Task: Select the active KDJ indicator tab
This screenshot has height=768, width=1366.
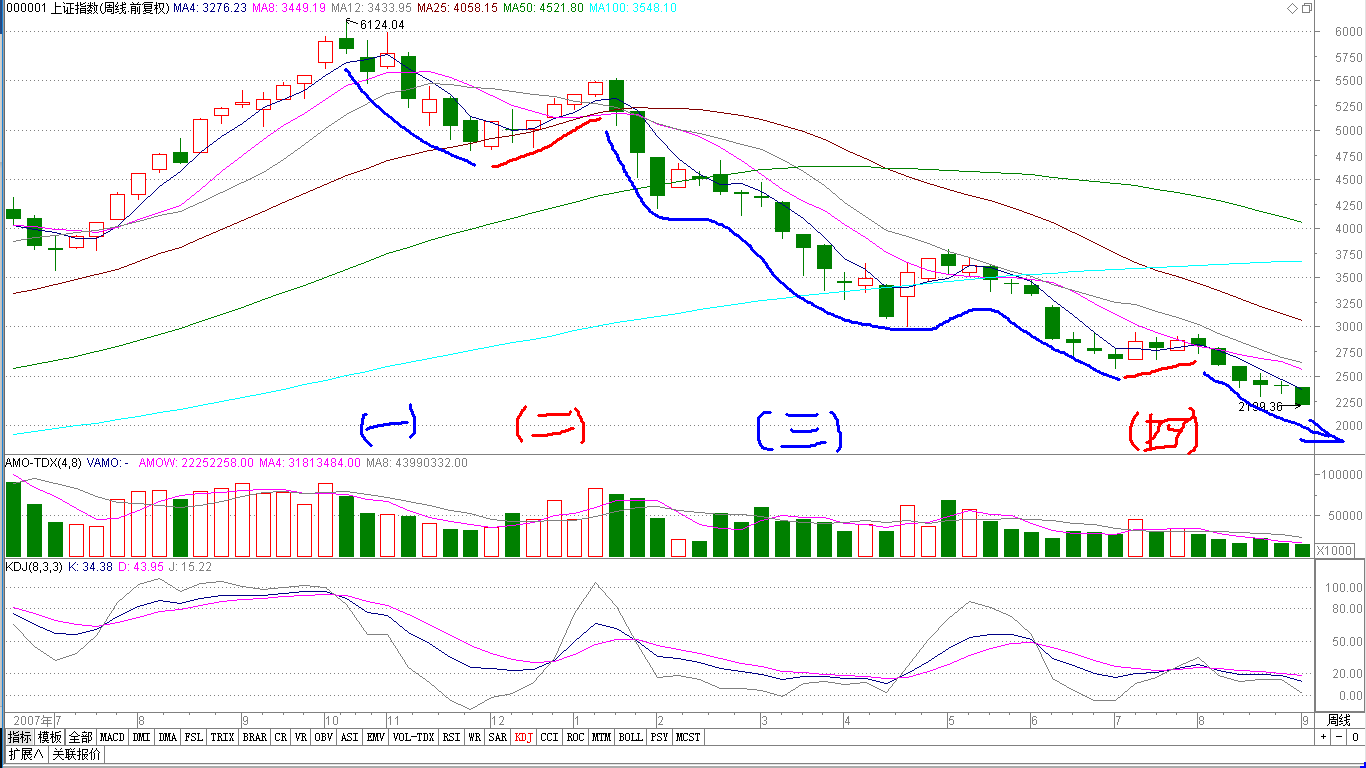Action: pyautogui.click(x=523, y=737)
